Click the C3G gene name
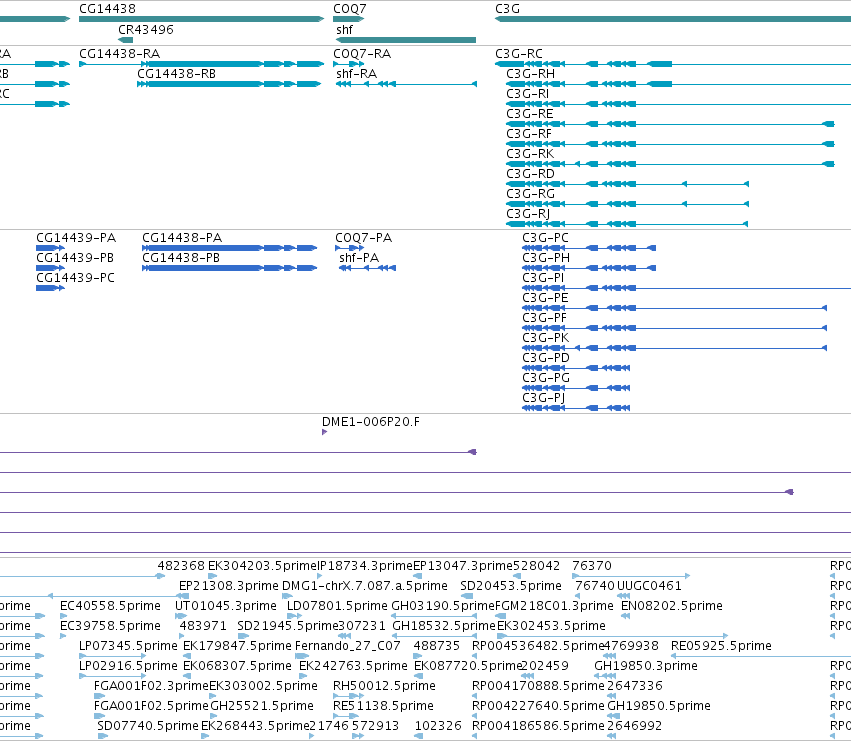The height and width of the screenshot is (741, 851). click(x=507, y=9)
